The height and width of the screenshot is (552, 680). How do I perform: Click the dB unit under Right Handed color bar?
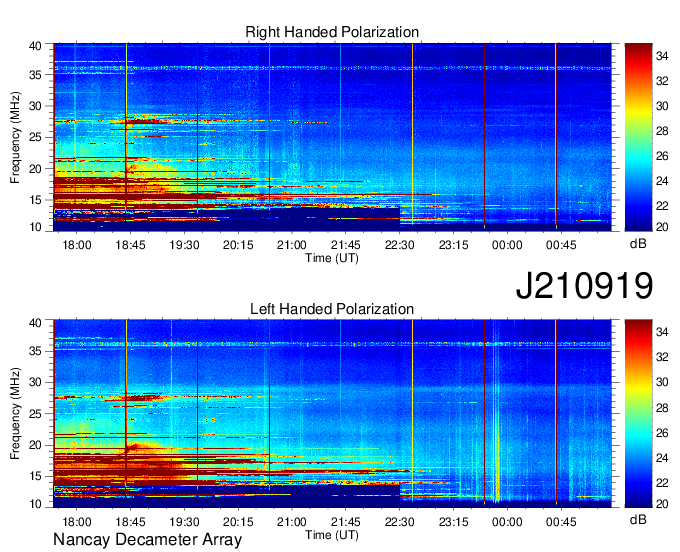point(638,244)
